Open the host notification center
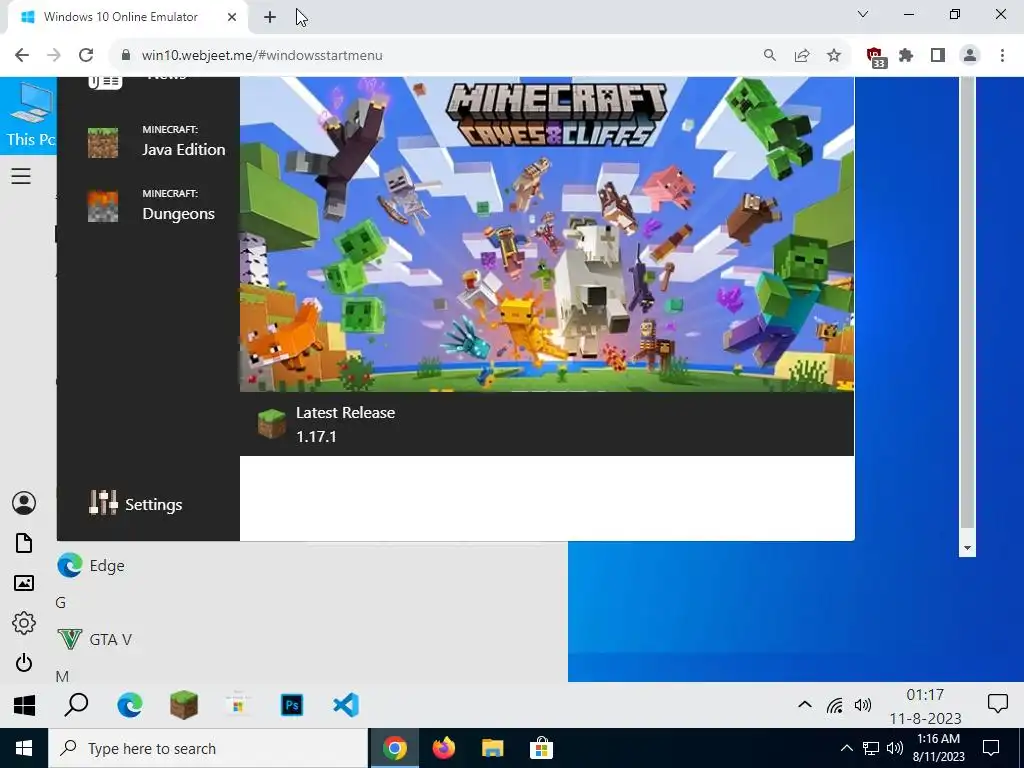Screen dimensions: 1024x768 pyautogui.click(x=991, y=748)
